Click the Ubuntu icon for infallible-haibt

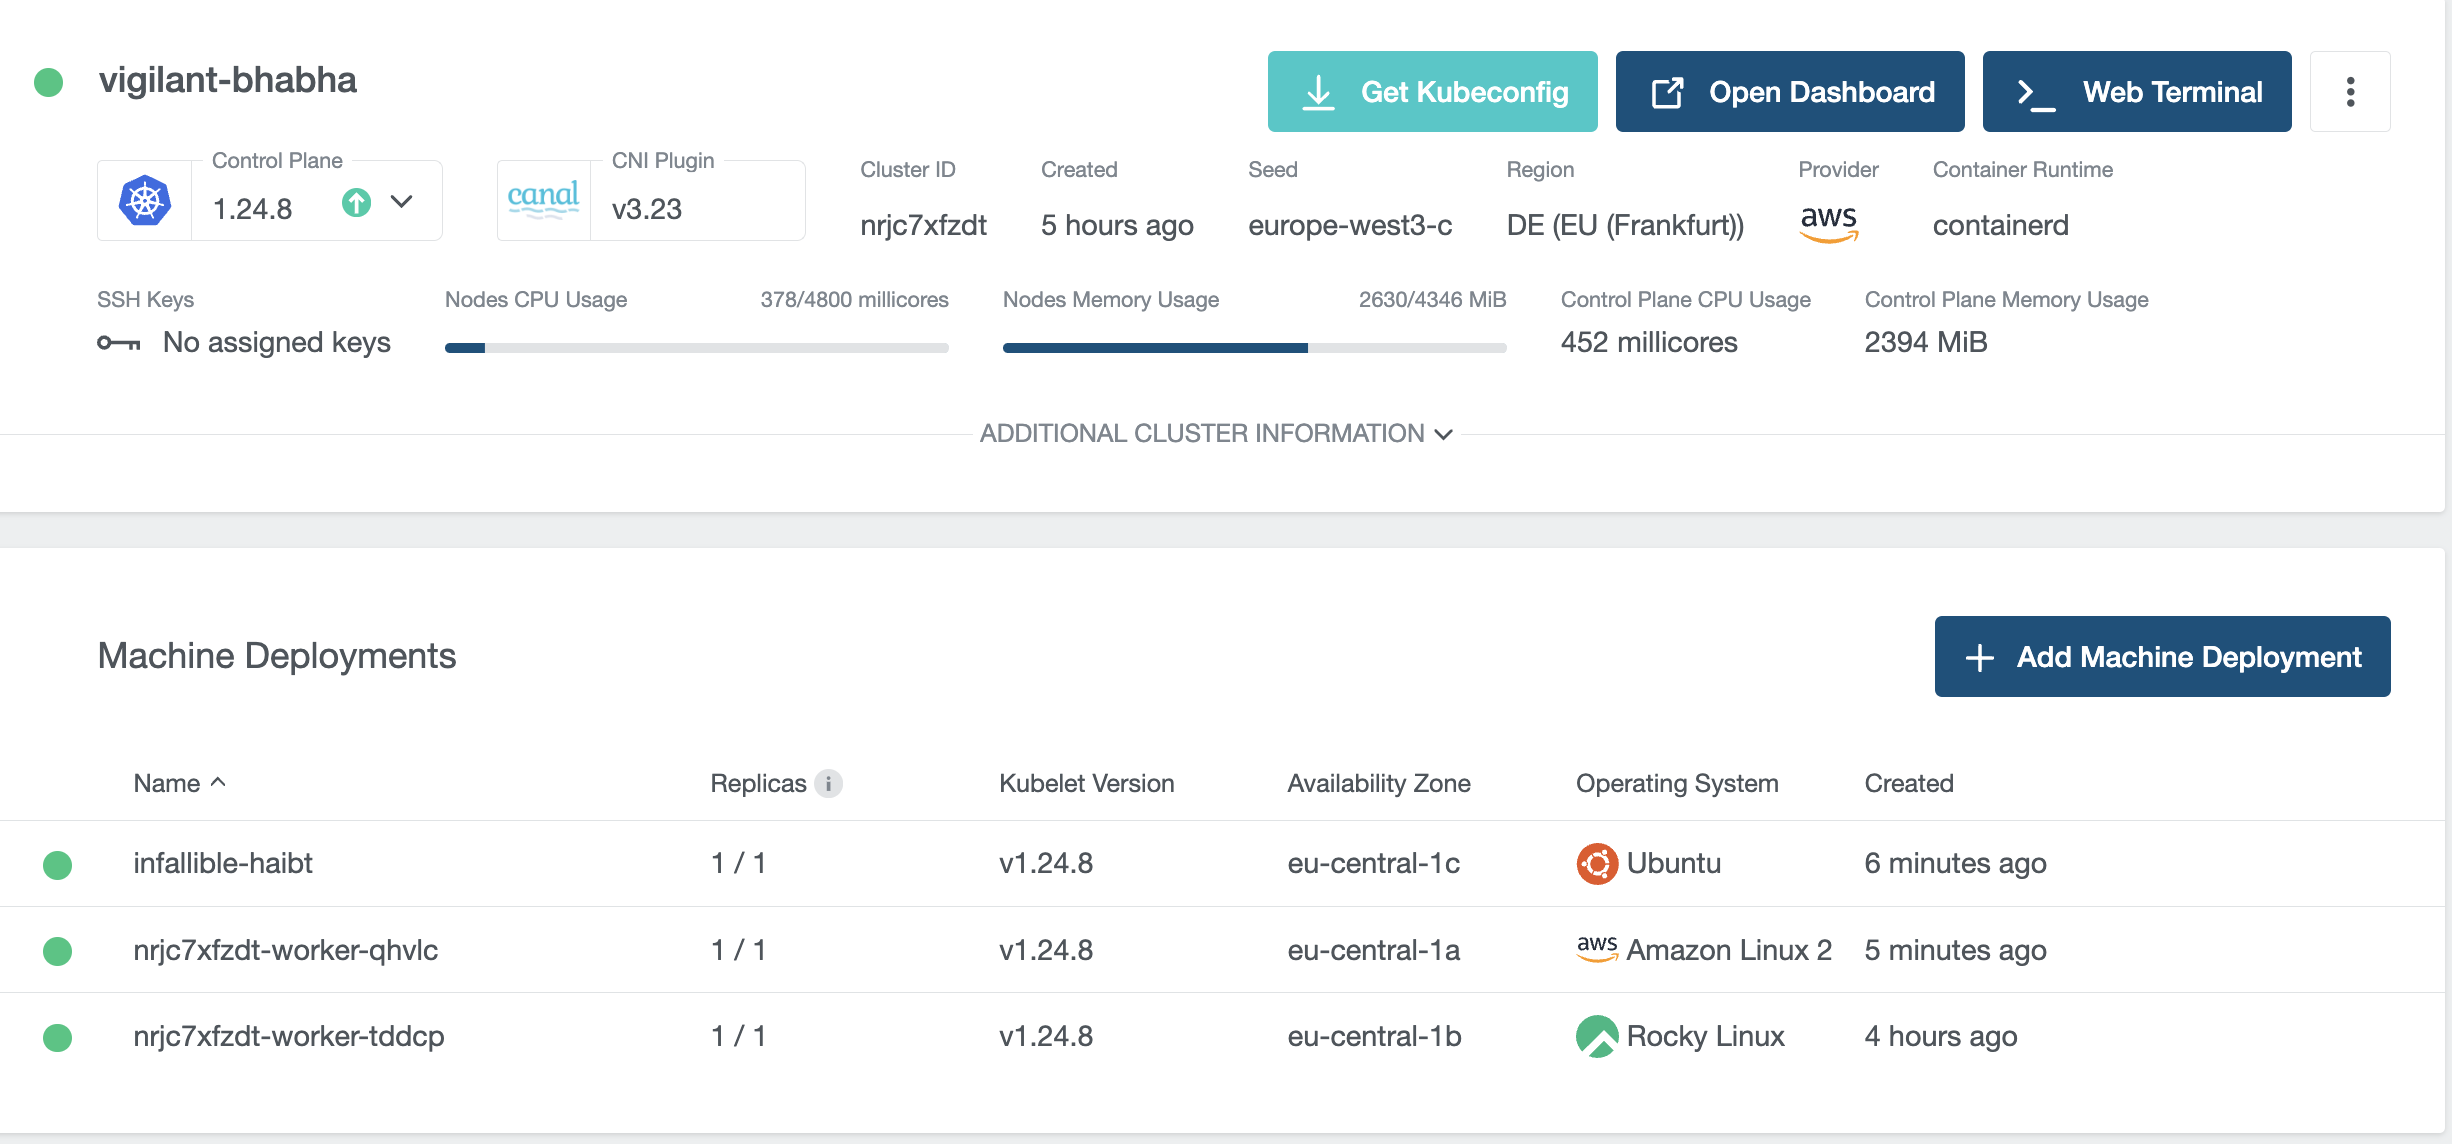pos(1597,863)
